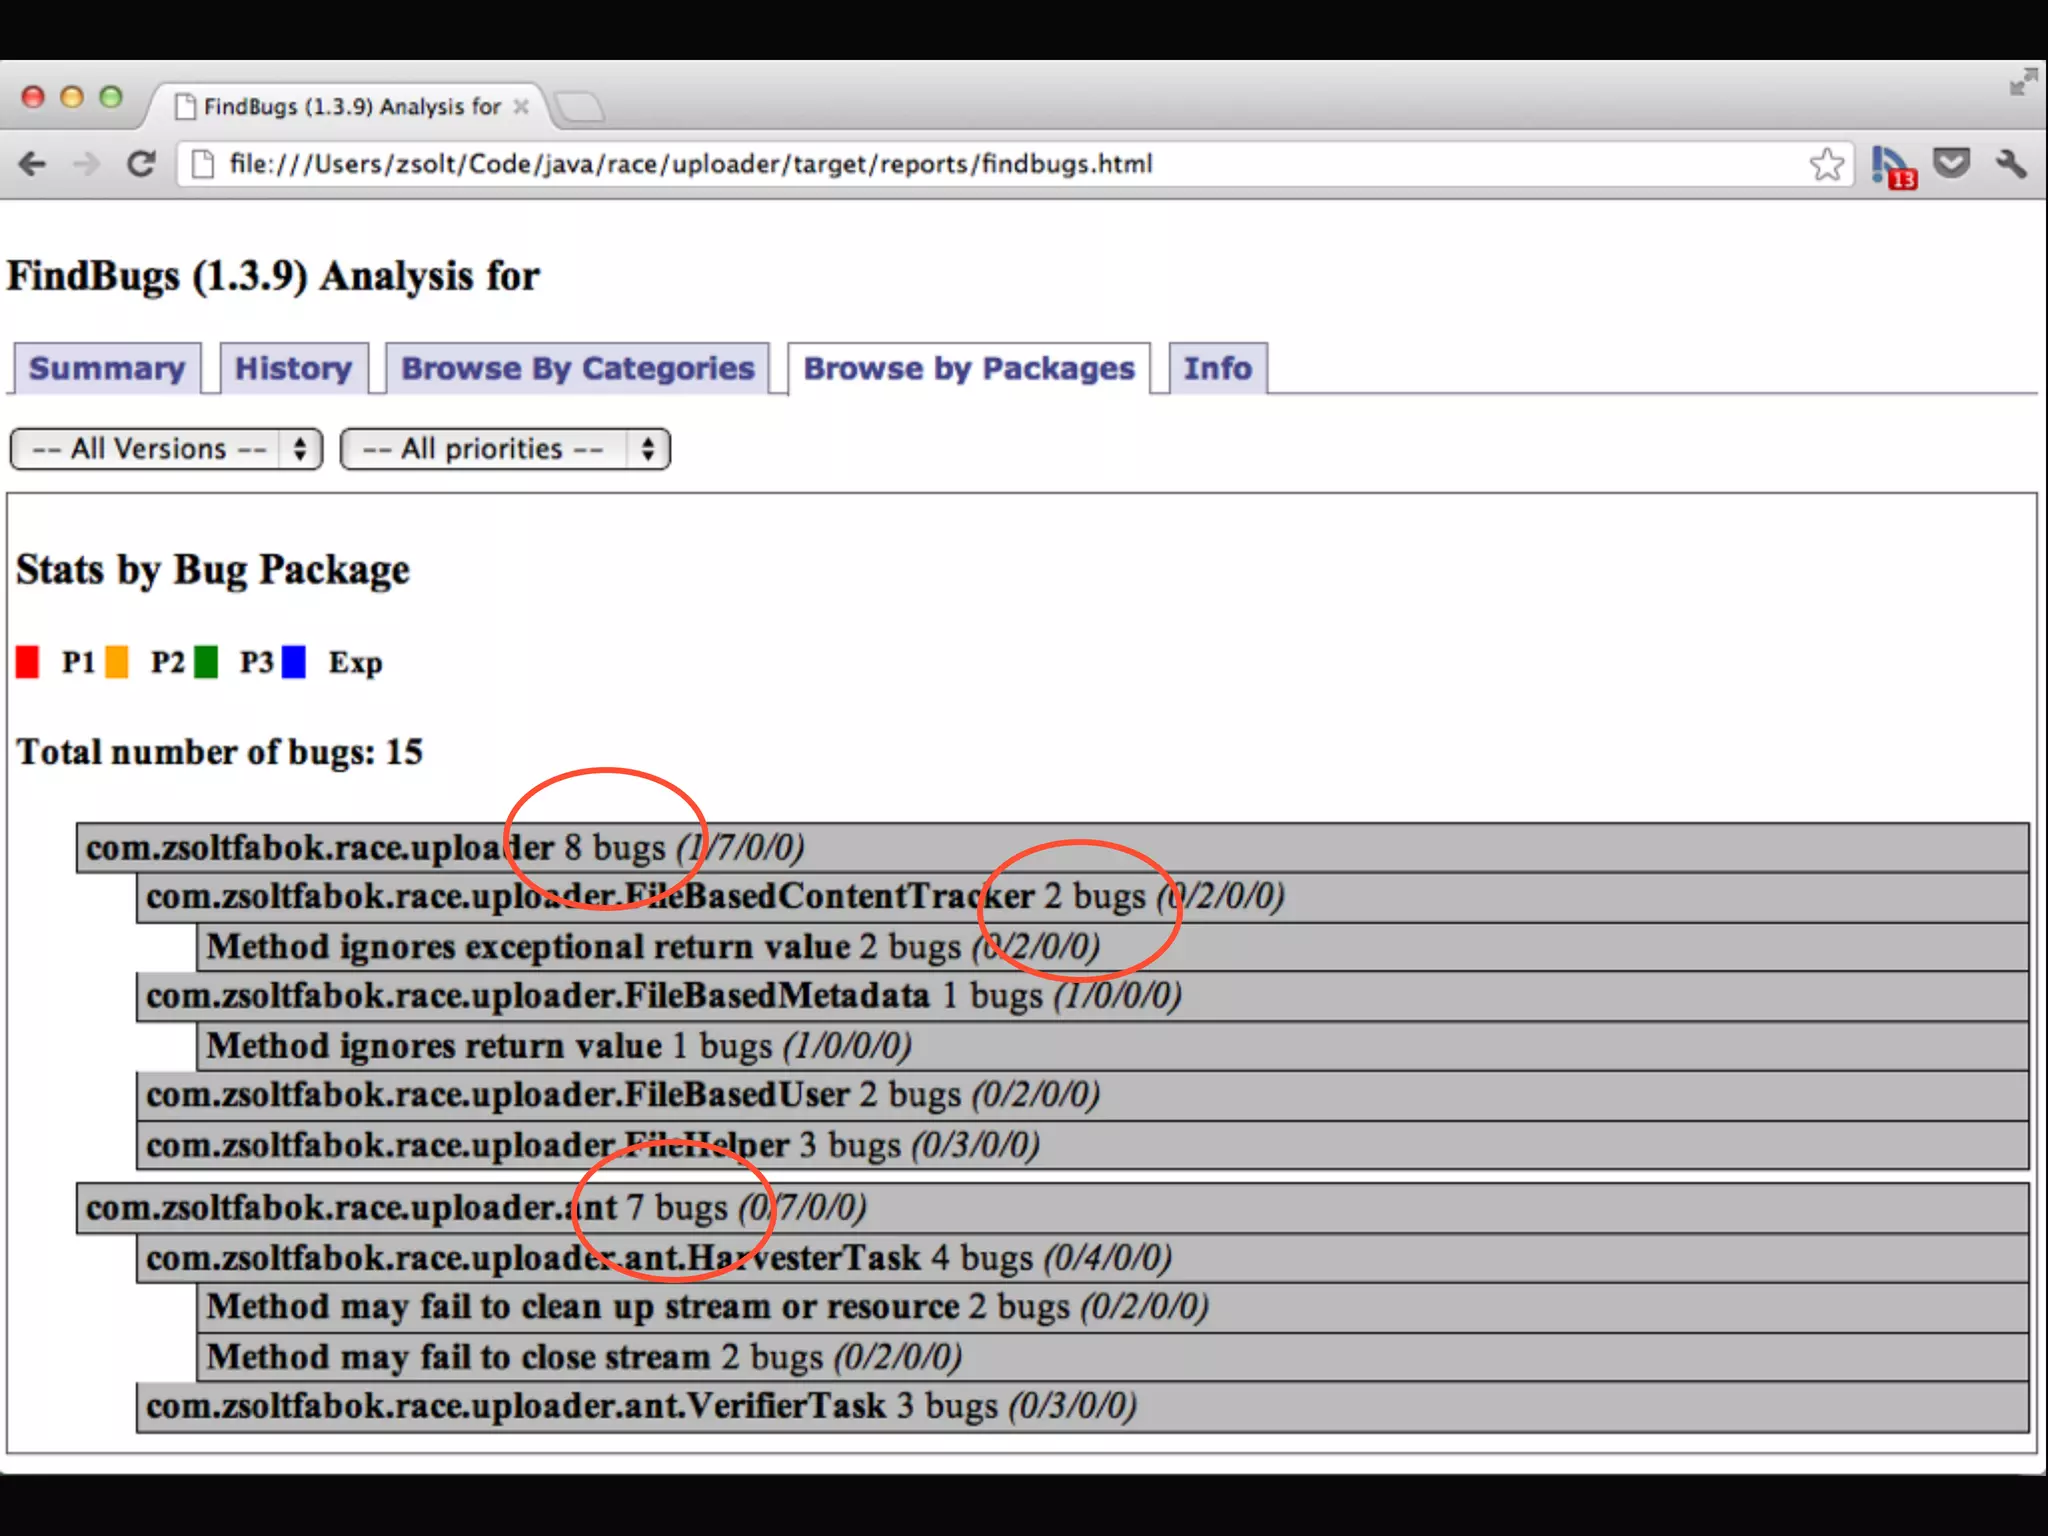Open the wrench settings menu
Image resolution: width=2048 pixels, height=1536 pixels.
click(x=2011, y=164)
